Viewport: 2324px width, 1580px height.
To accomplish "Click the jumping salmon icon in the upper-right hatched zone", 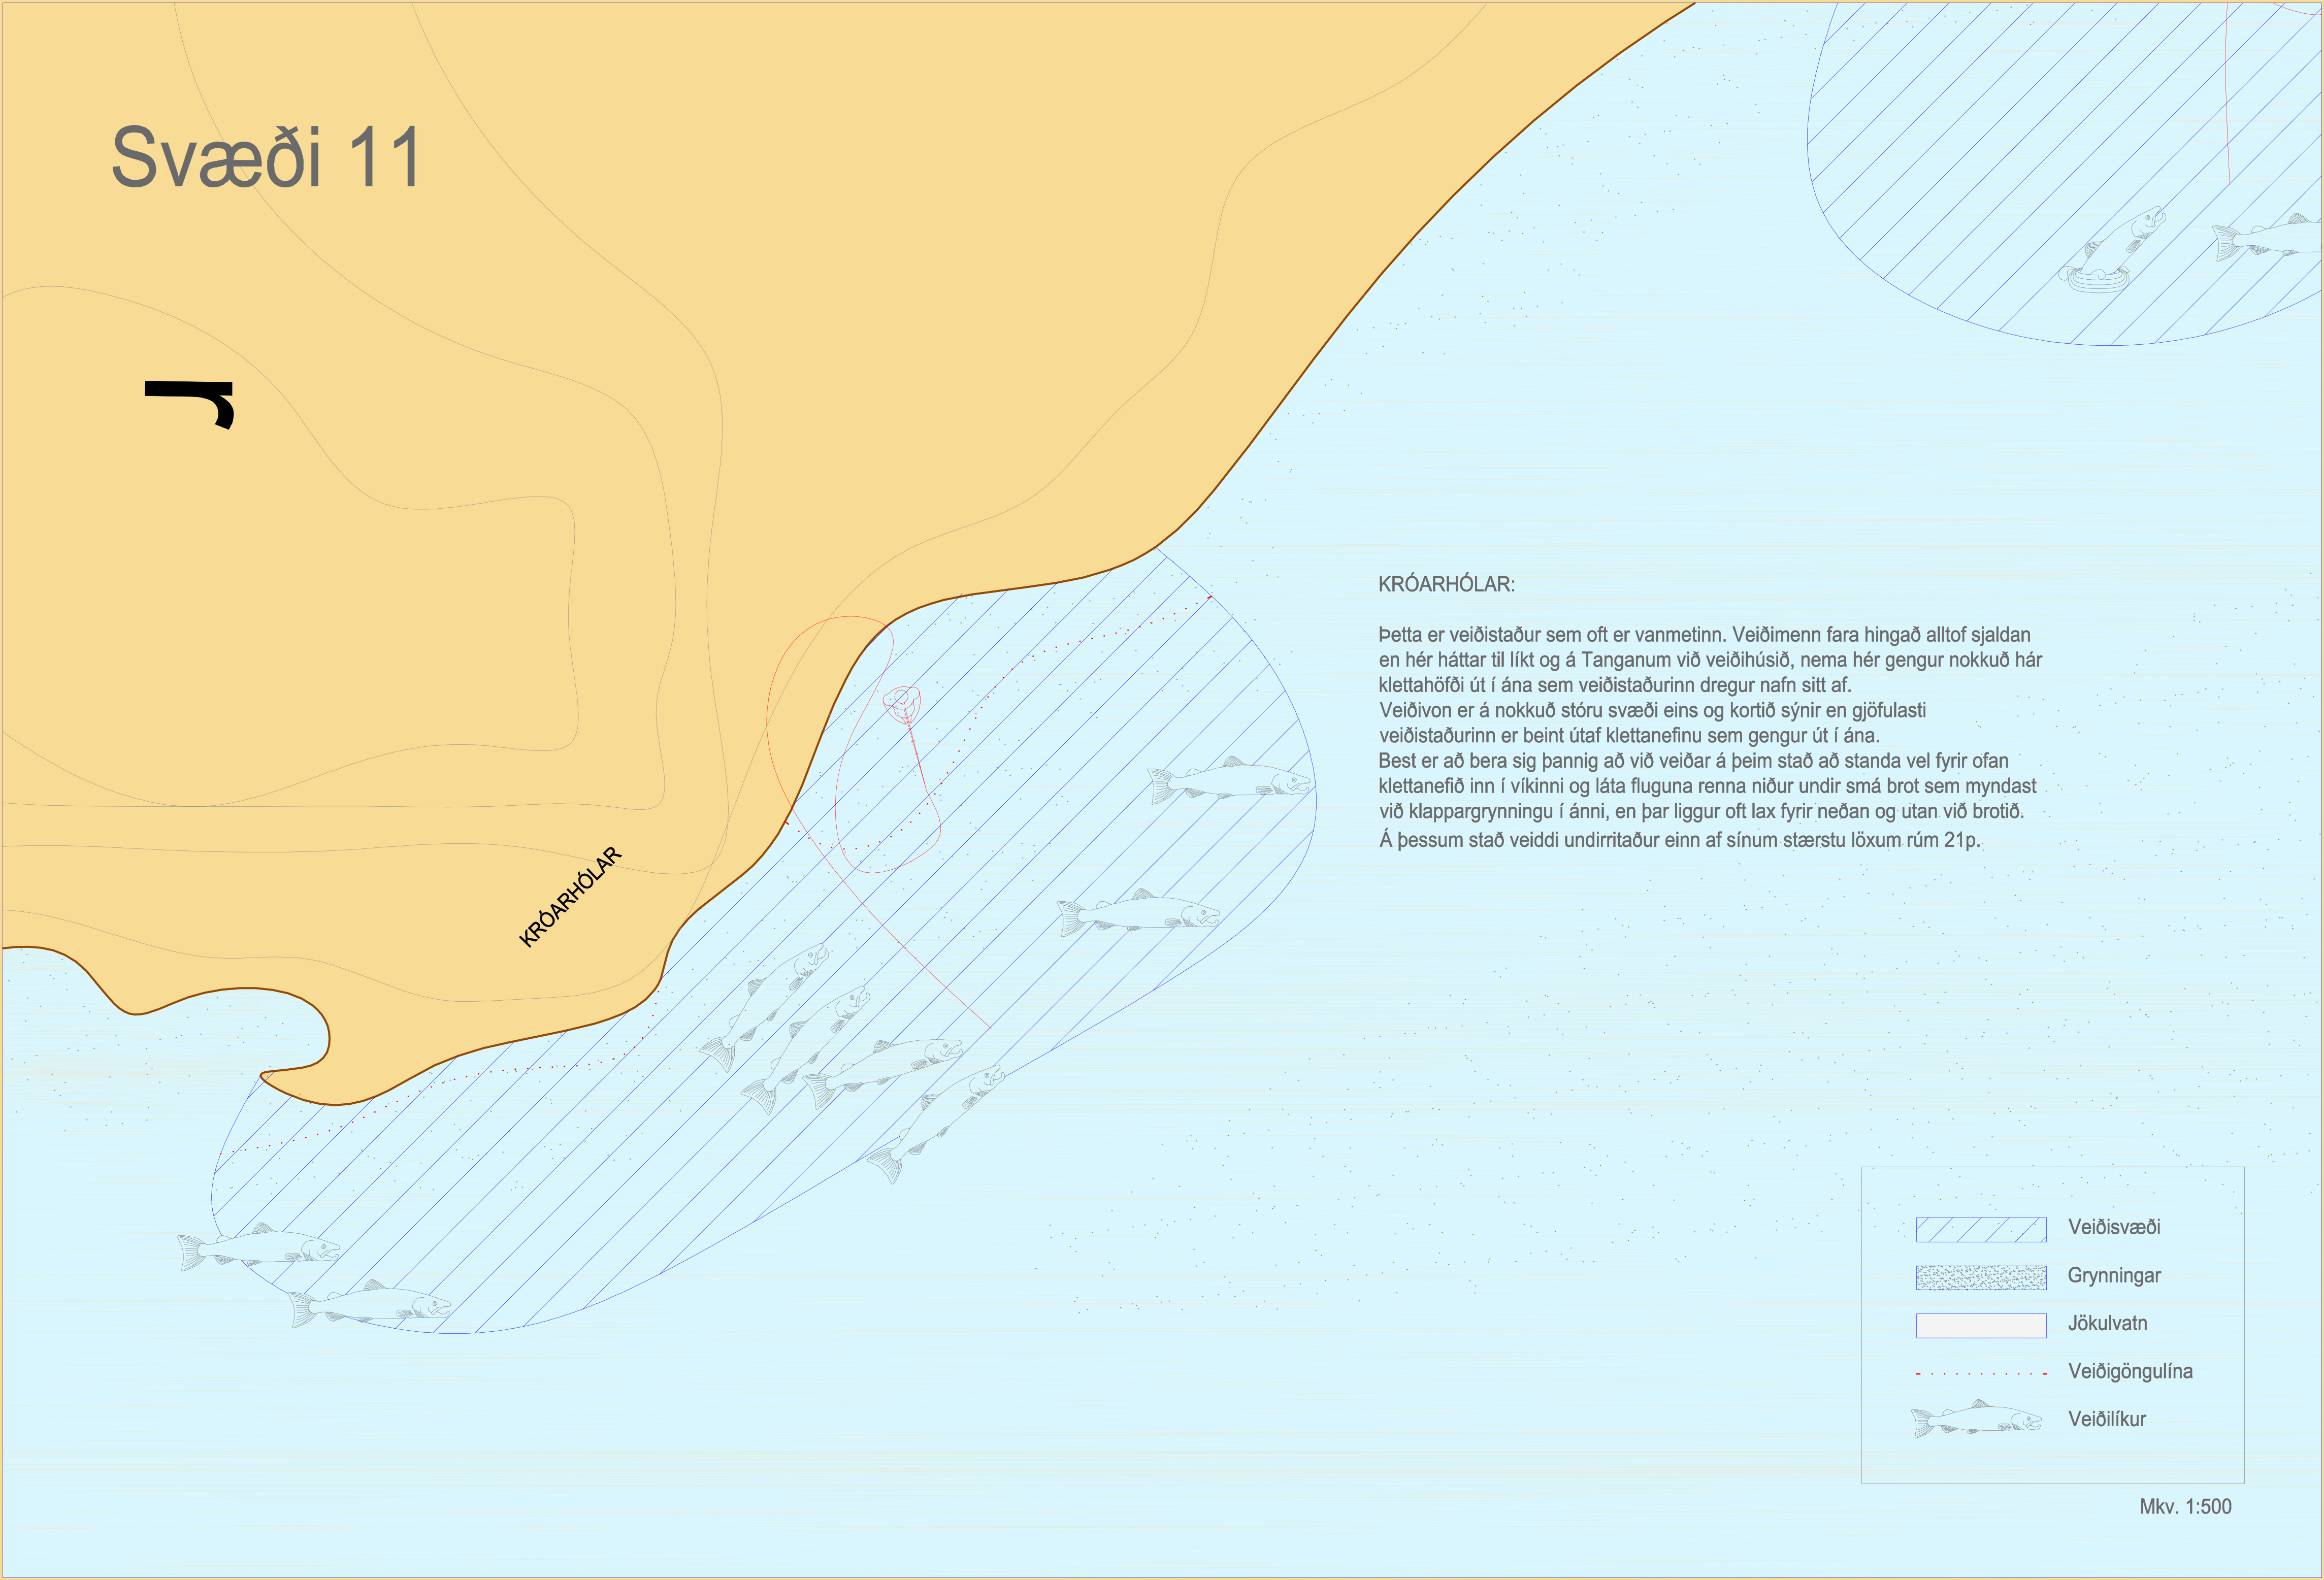I will (2112, 250).
